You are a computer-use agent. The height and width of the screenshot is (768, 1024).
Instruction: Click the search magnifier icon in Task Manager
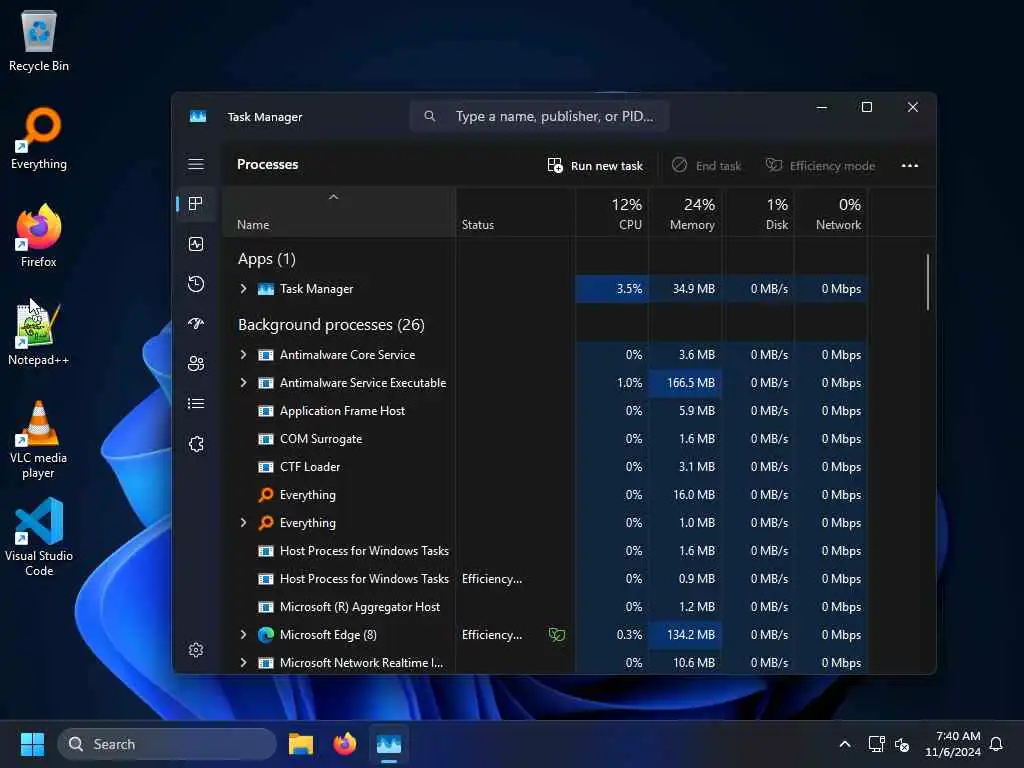429,116
